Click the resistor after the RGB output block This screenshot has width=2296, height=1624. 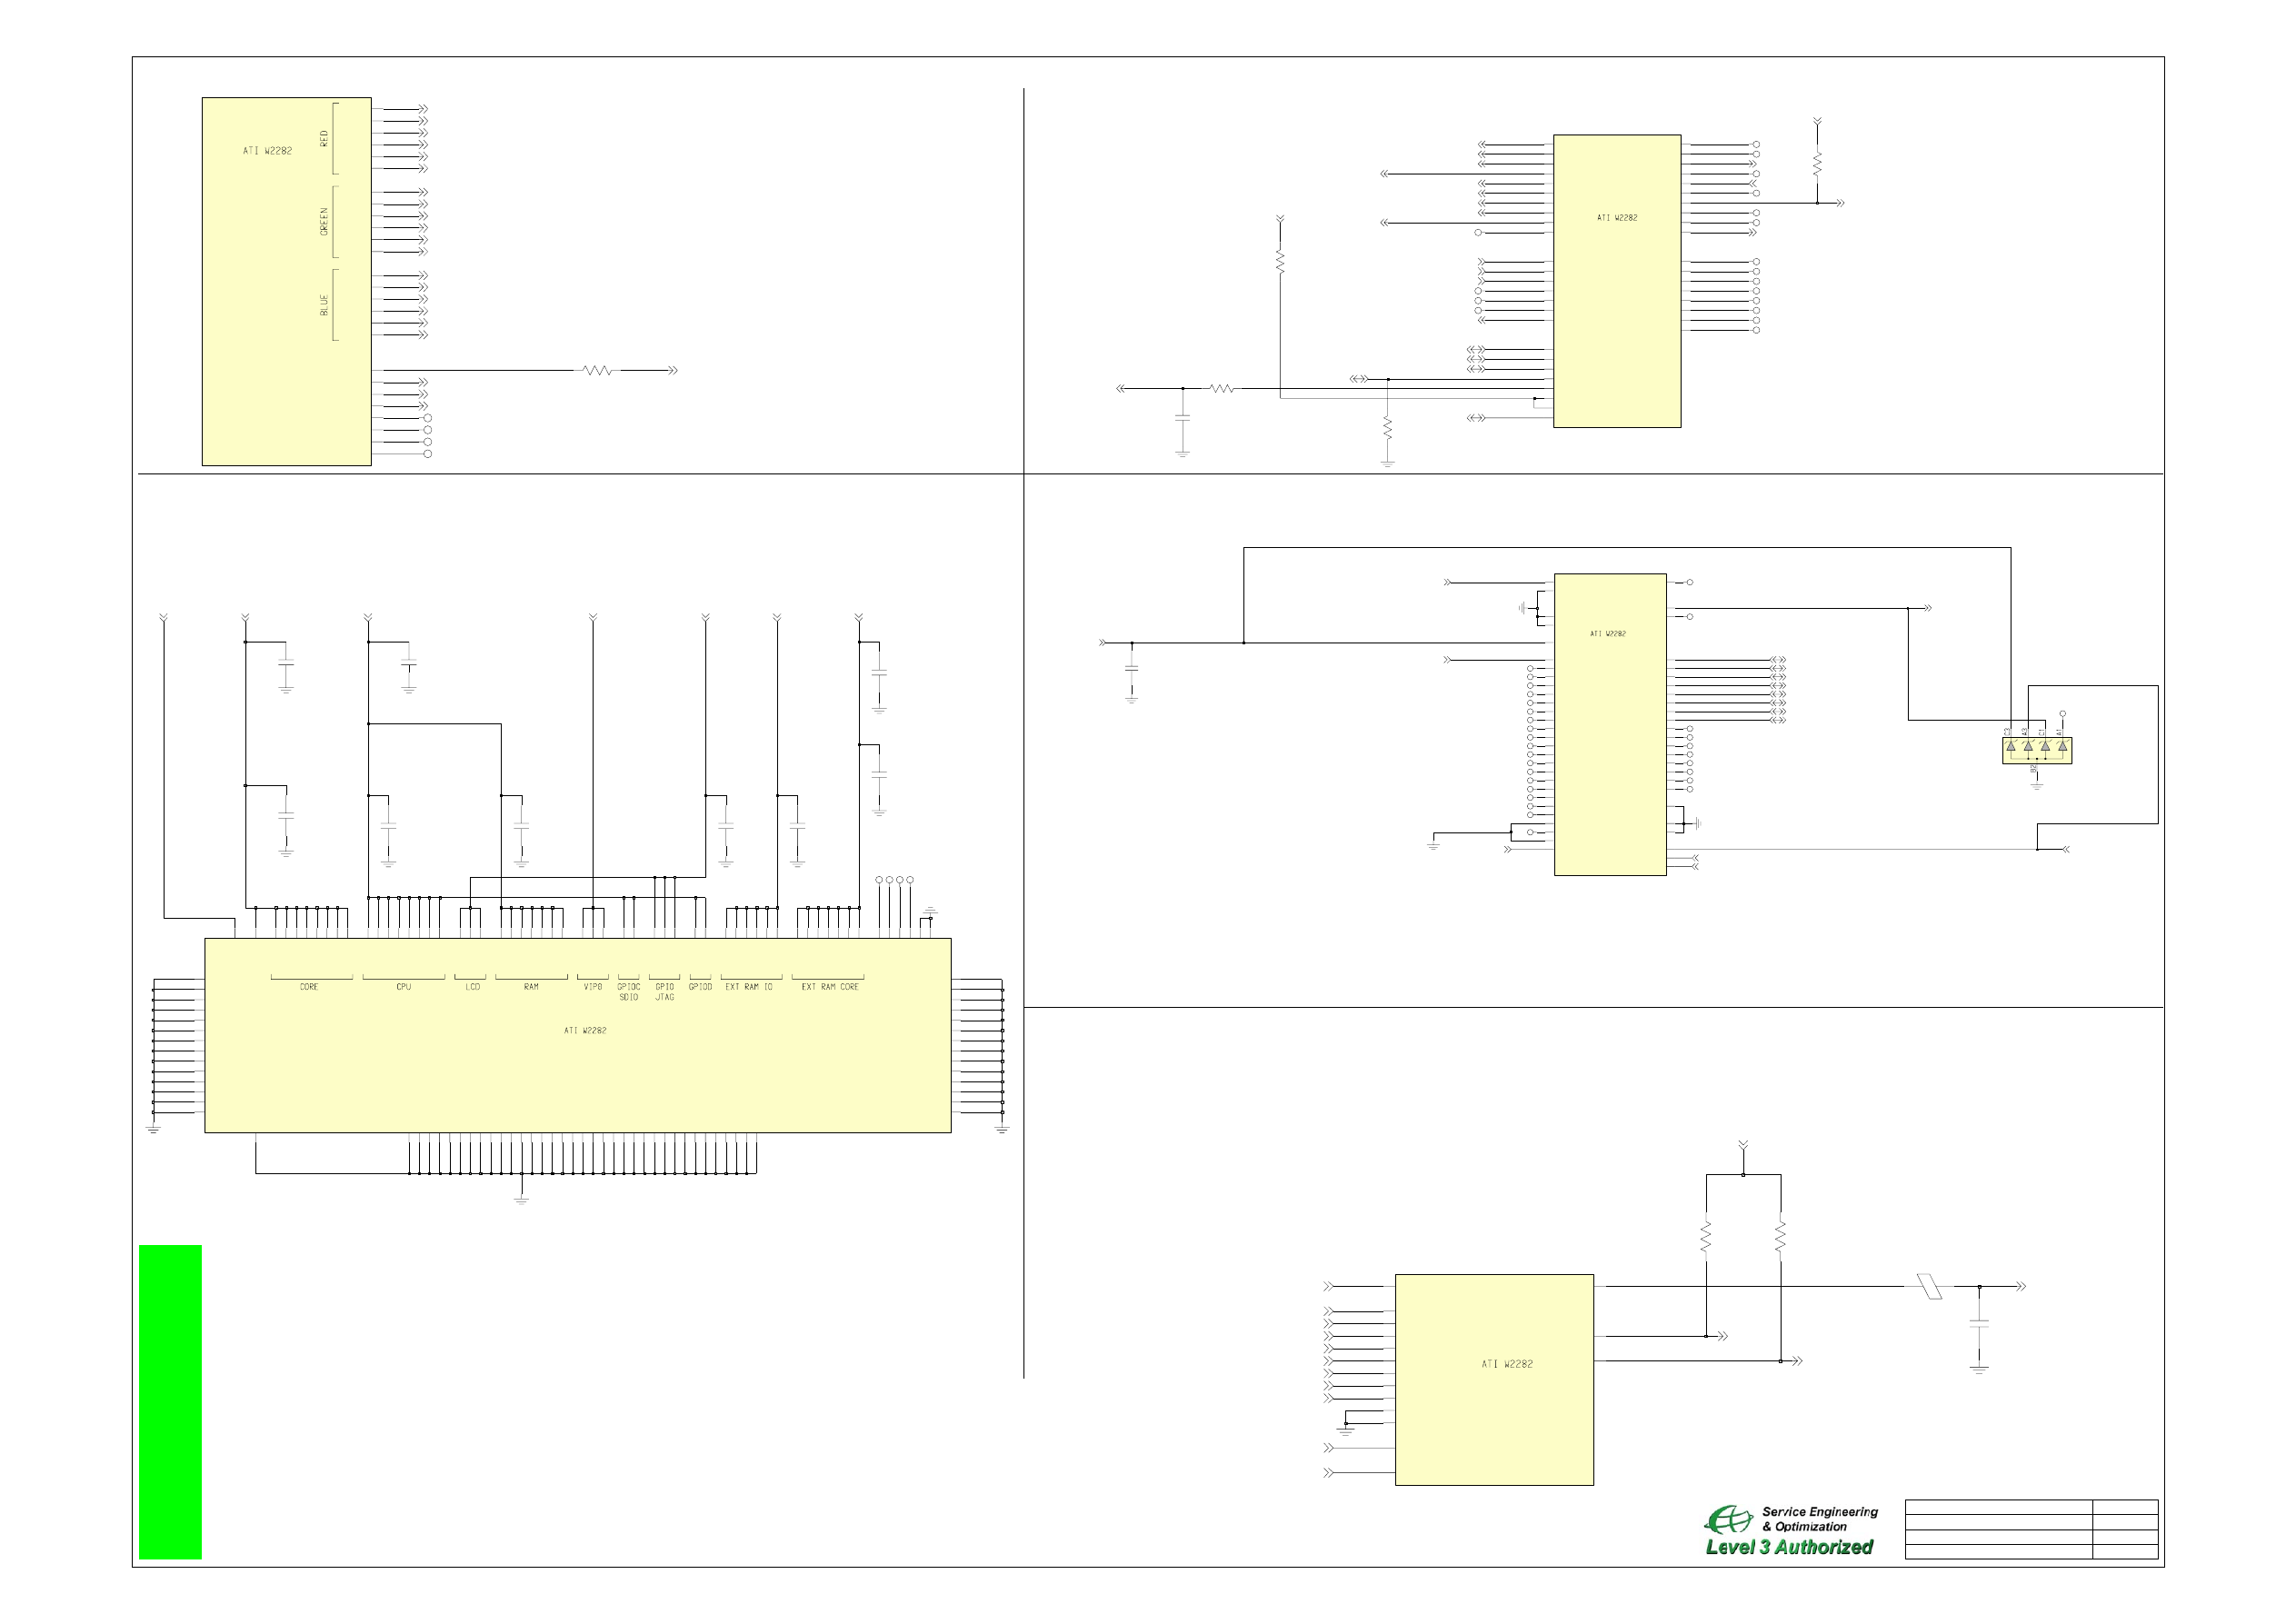pyautogui.click(x=597, y=370)
